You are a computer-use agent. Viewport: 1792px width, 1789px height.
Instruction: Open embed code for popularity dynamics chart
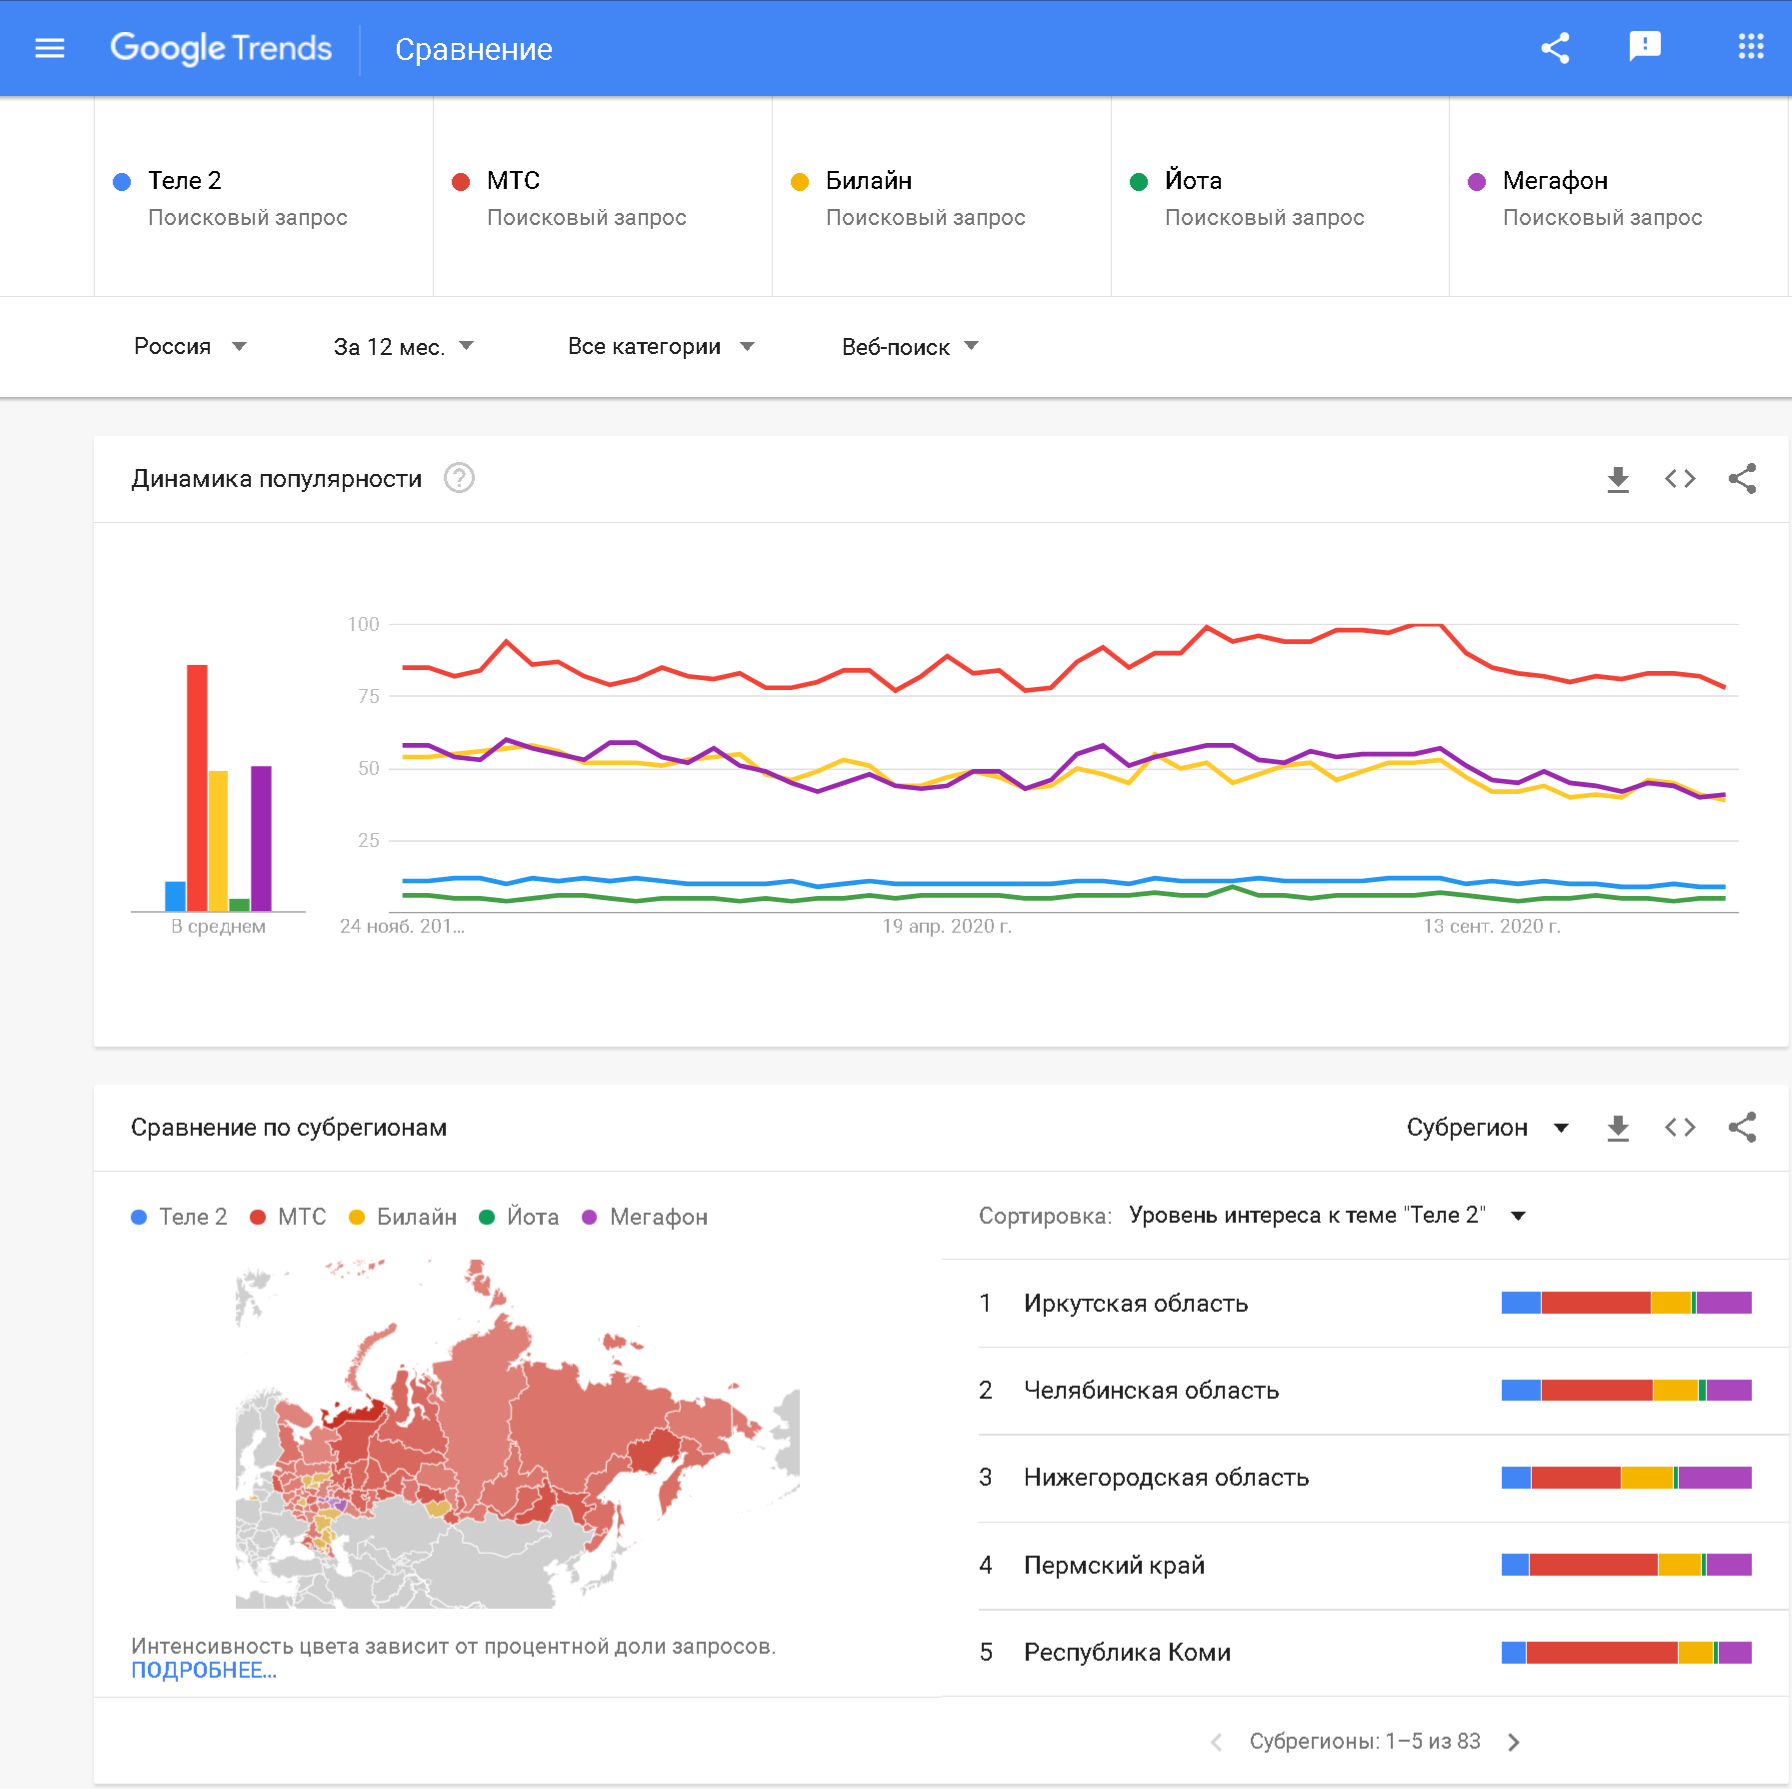(1680, 479)
